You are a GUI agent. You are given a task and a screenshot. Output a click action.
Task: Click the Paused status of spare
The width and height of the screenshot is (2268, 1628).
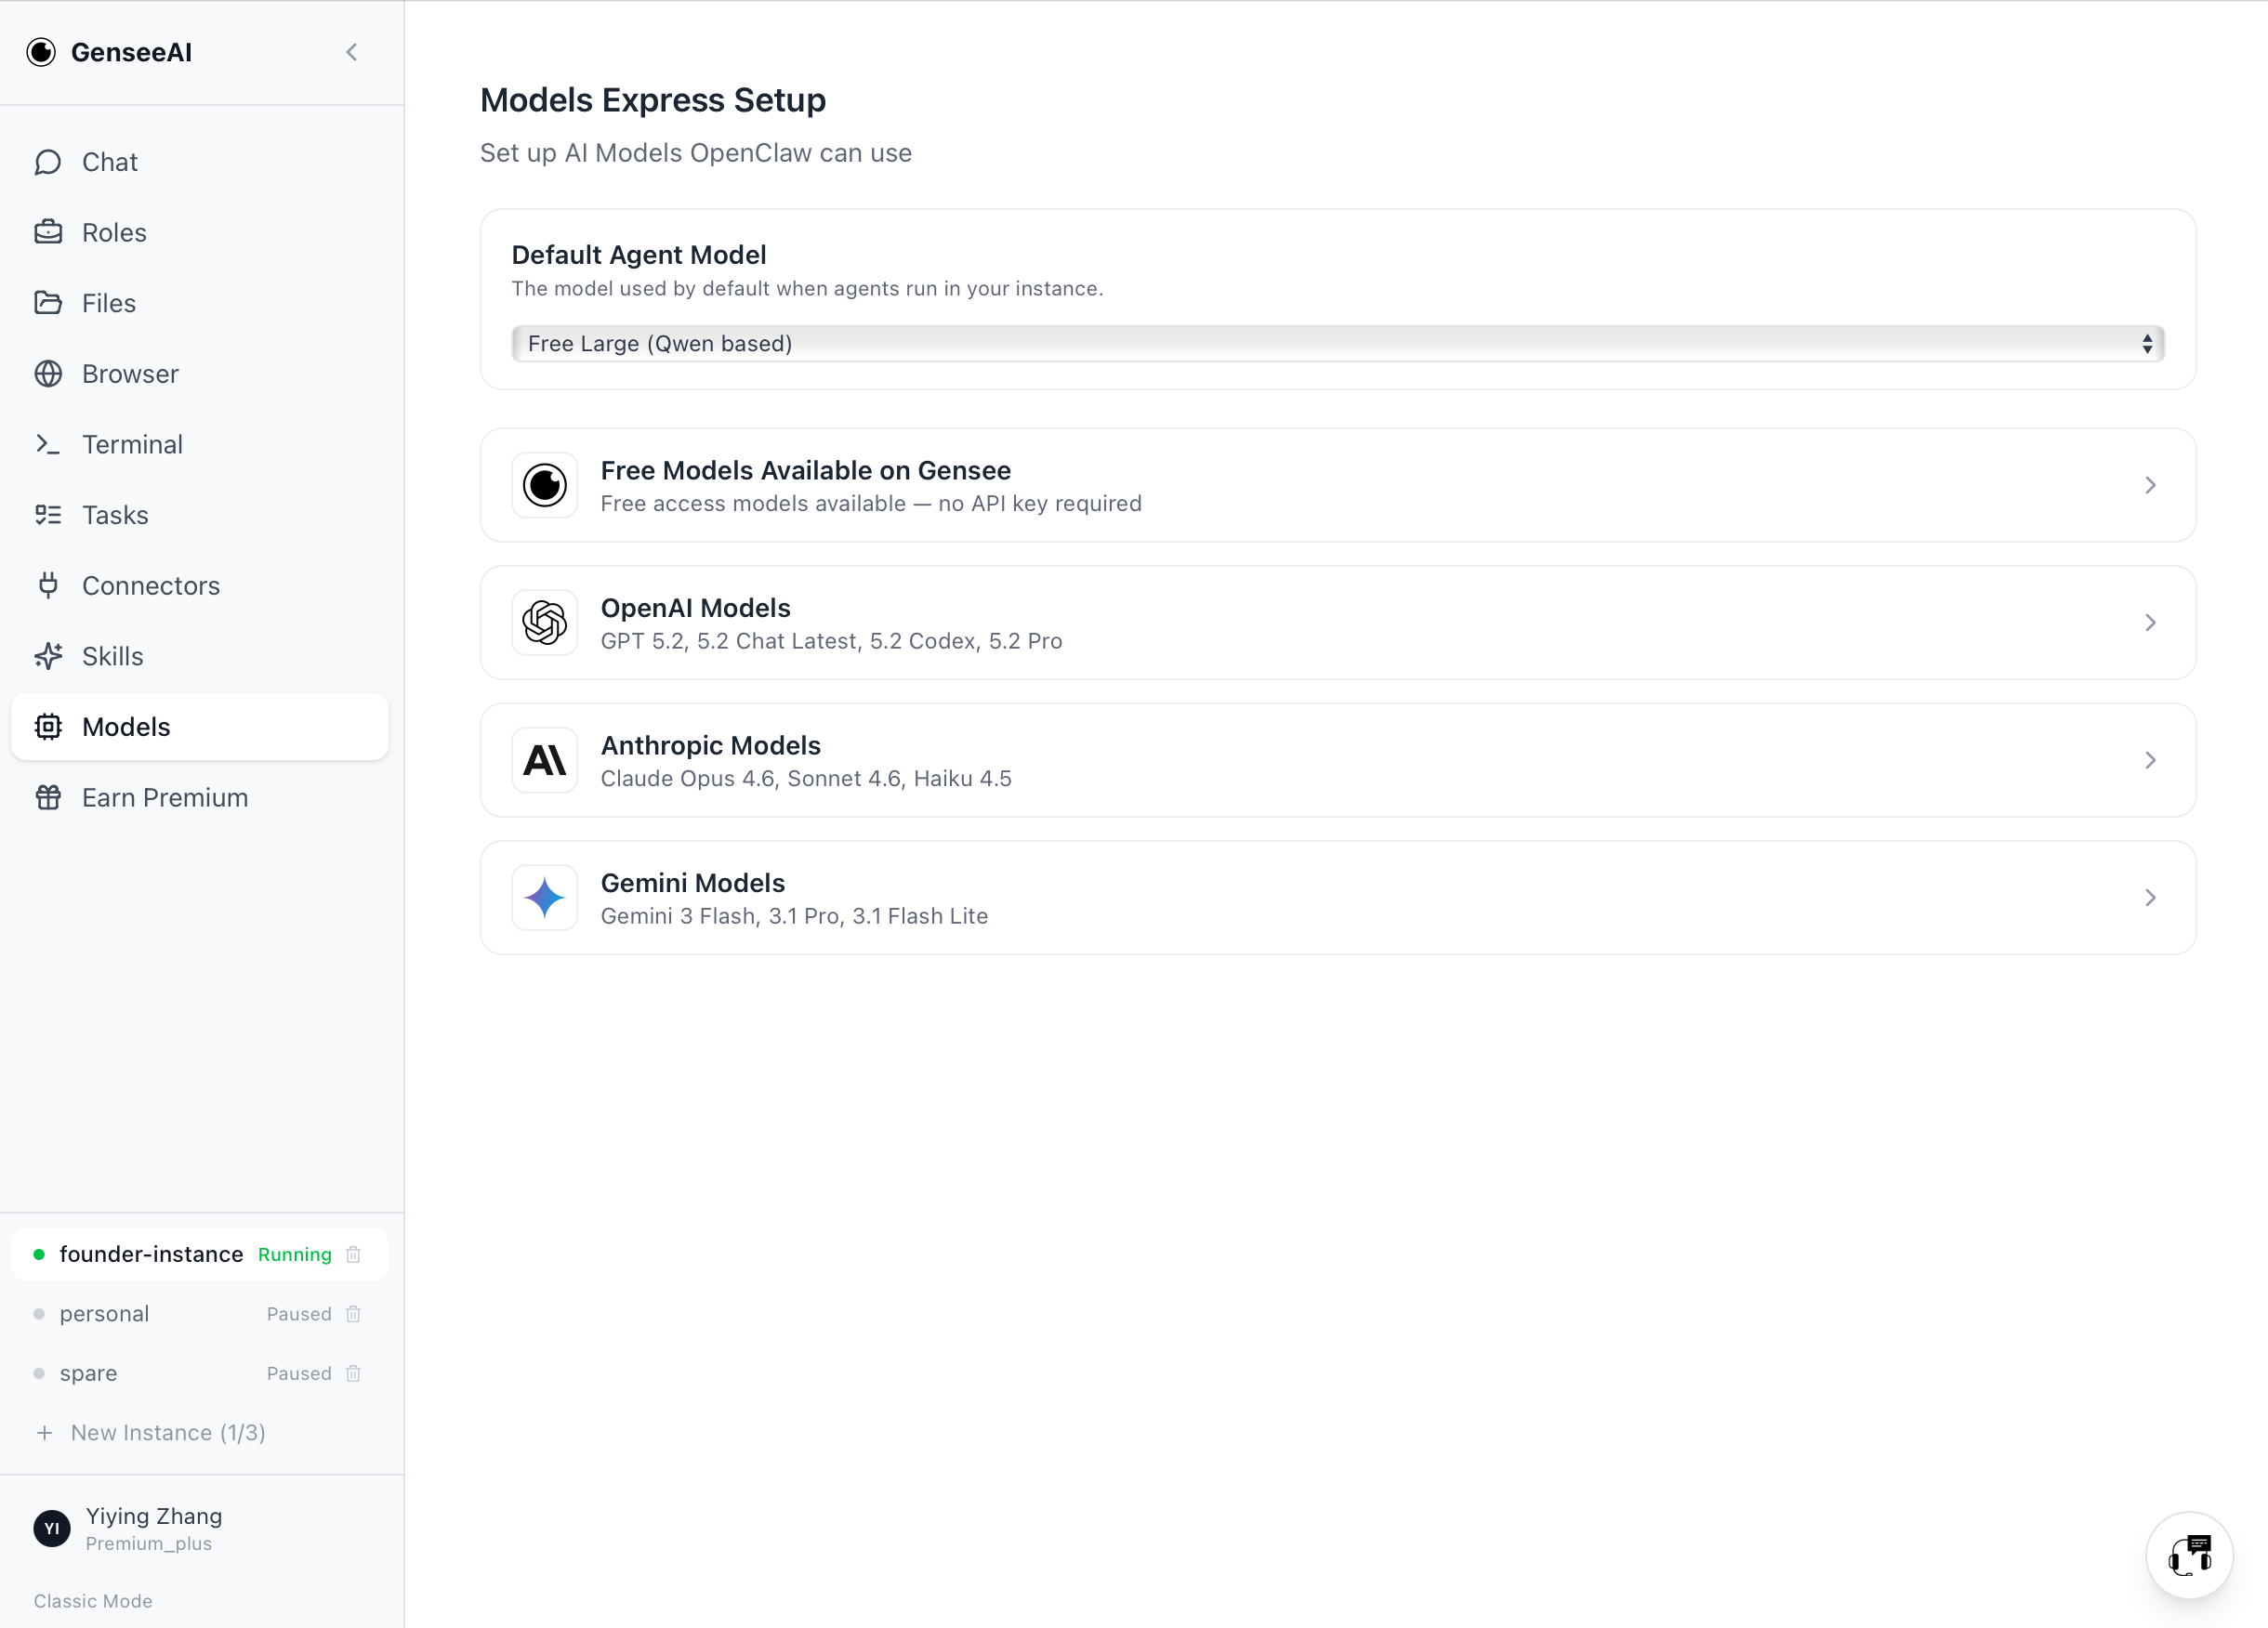pyautogui.click(x=299, y=1373)
